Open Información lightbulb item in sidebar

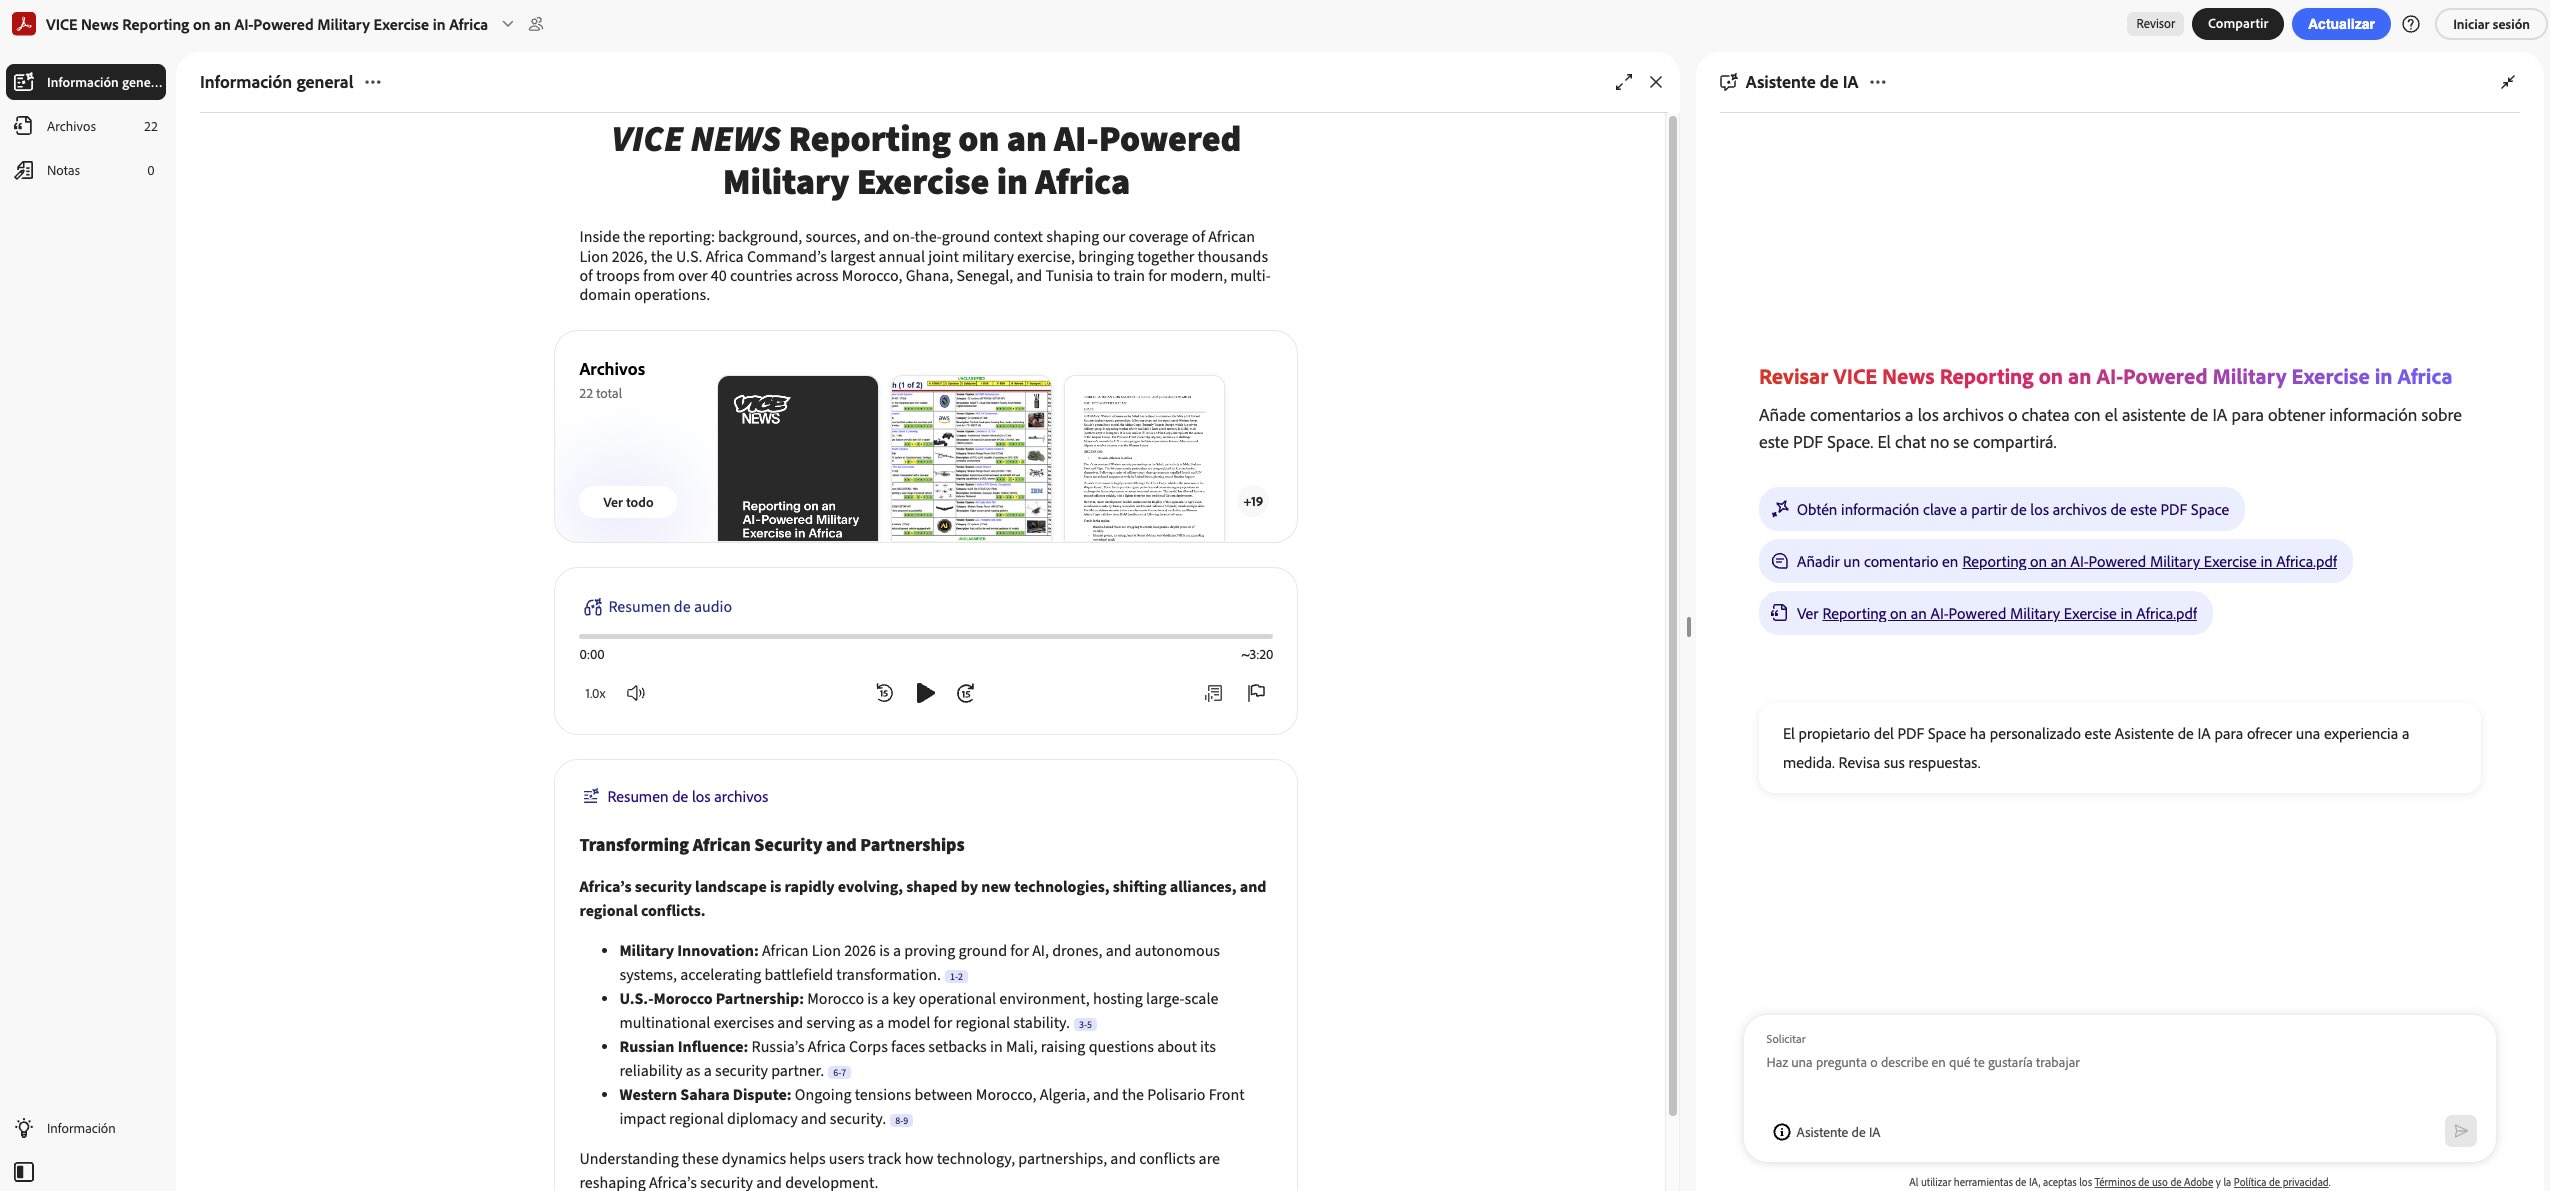pyautogui.click(x=66, y=1128)
